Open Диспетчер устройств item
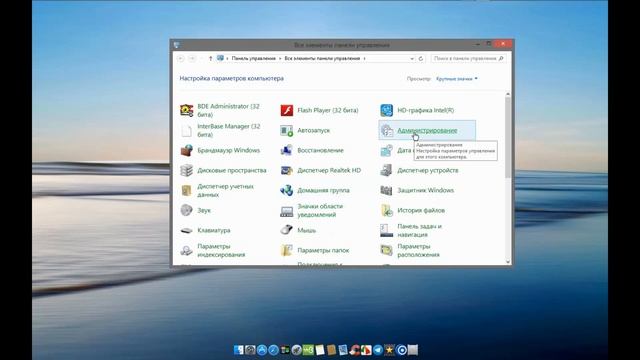This screenshot has height=360, width=640. [x=420, y=170]
